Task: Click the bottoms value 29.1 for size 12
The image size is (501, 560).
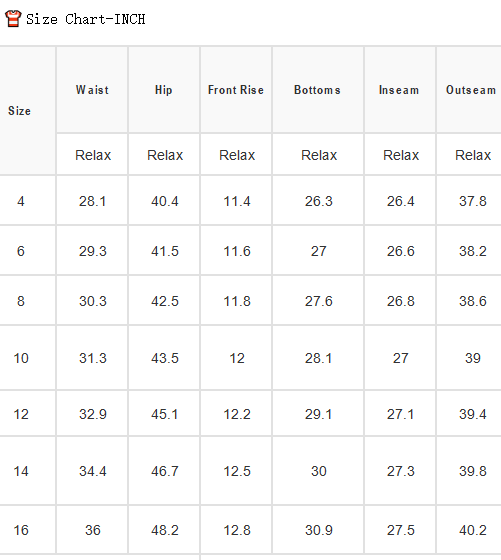Action: tap(318, 414)
